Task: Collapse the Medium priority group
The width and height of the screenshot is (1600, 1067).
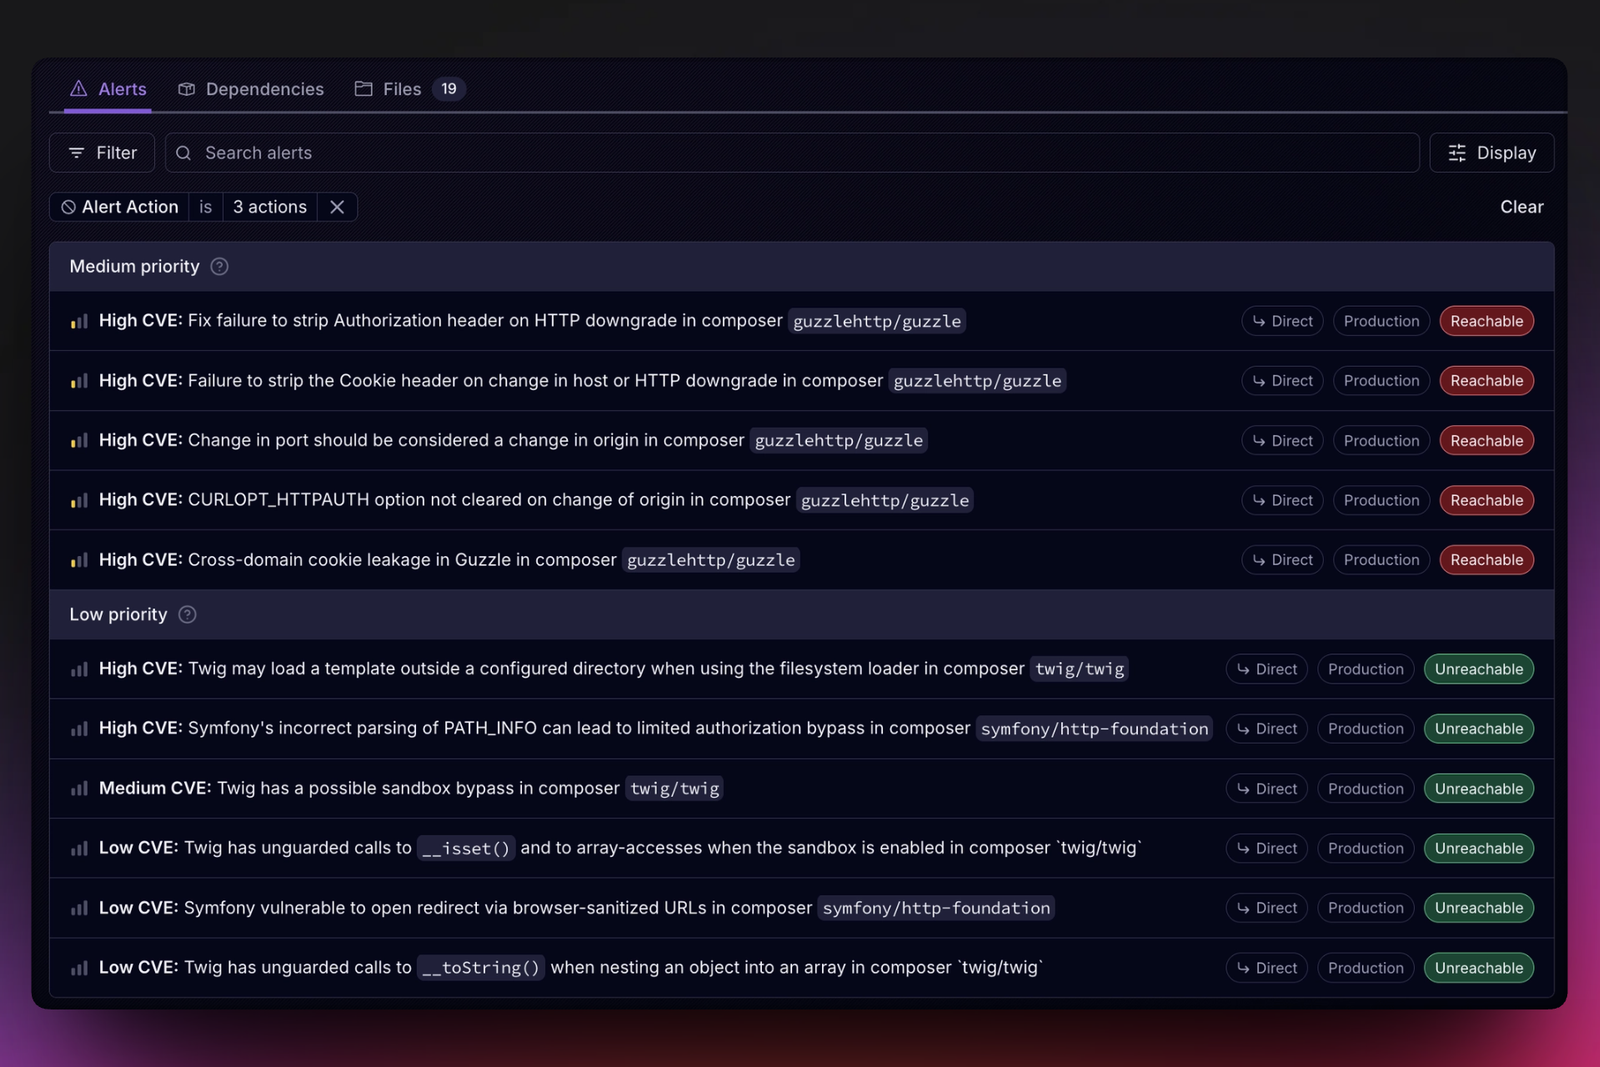Action: tap(801, 267)
